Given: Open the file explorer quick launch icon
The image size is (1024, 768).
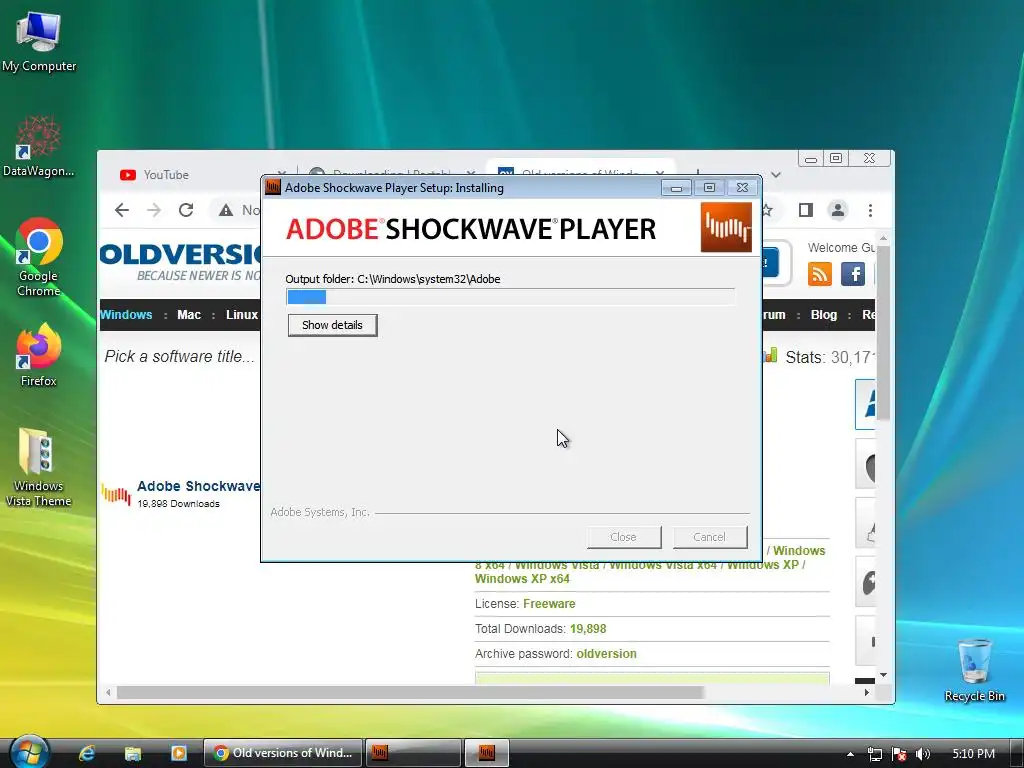Looking at the screenshot, I should coord(133,753).
